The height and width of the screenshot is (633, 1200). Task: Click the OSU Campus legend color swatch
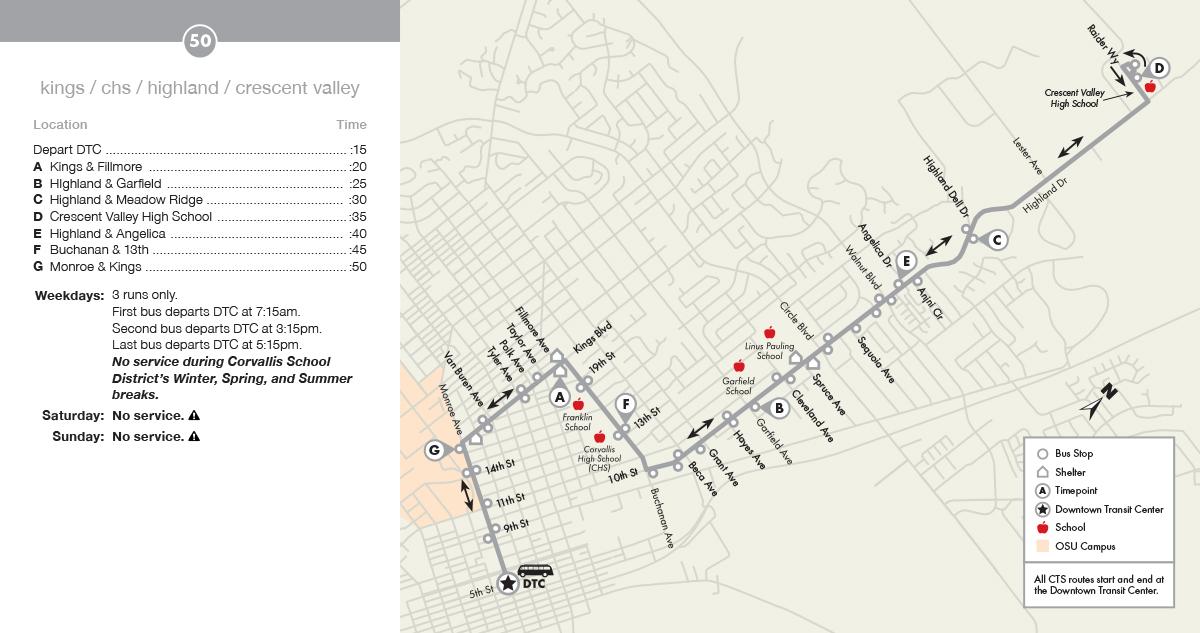click(1043, 546)
